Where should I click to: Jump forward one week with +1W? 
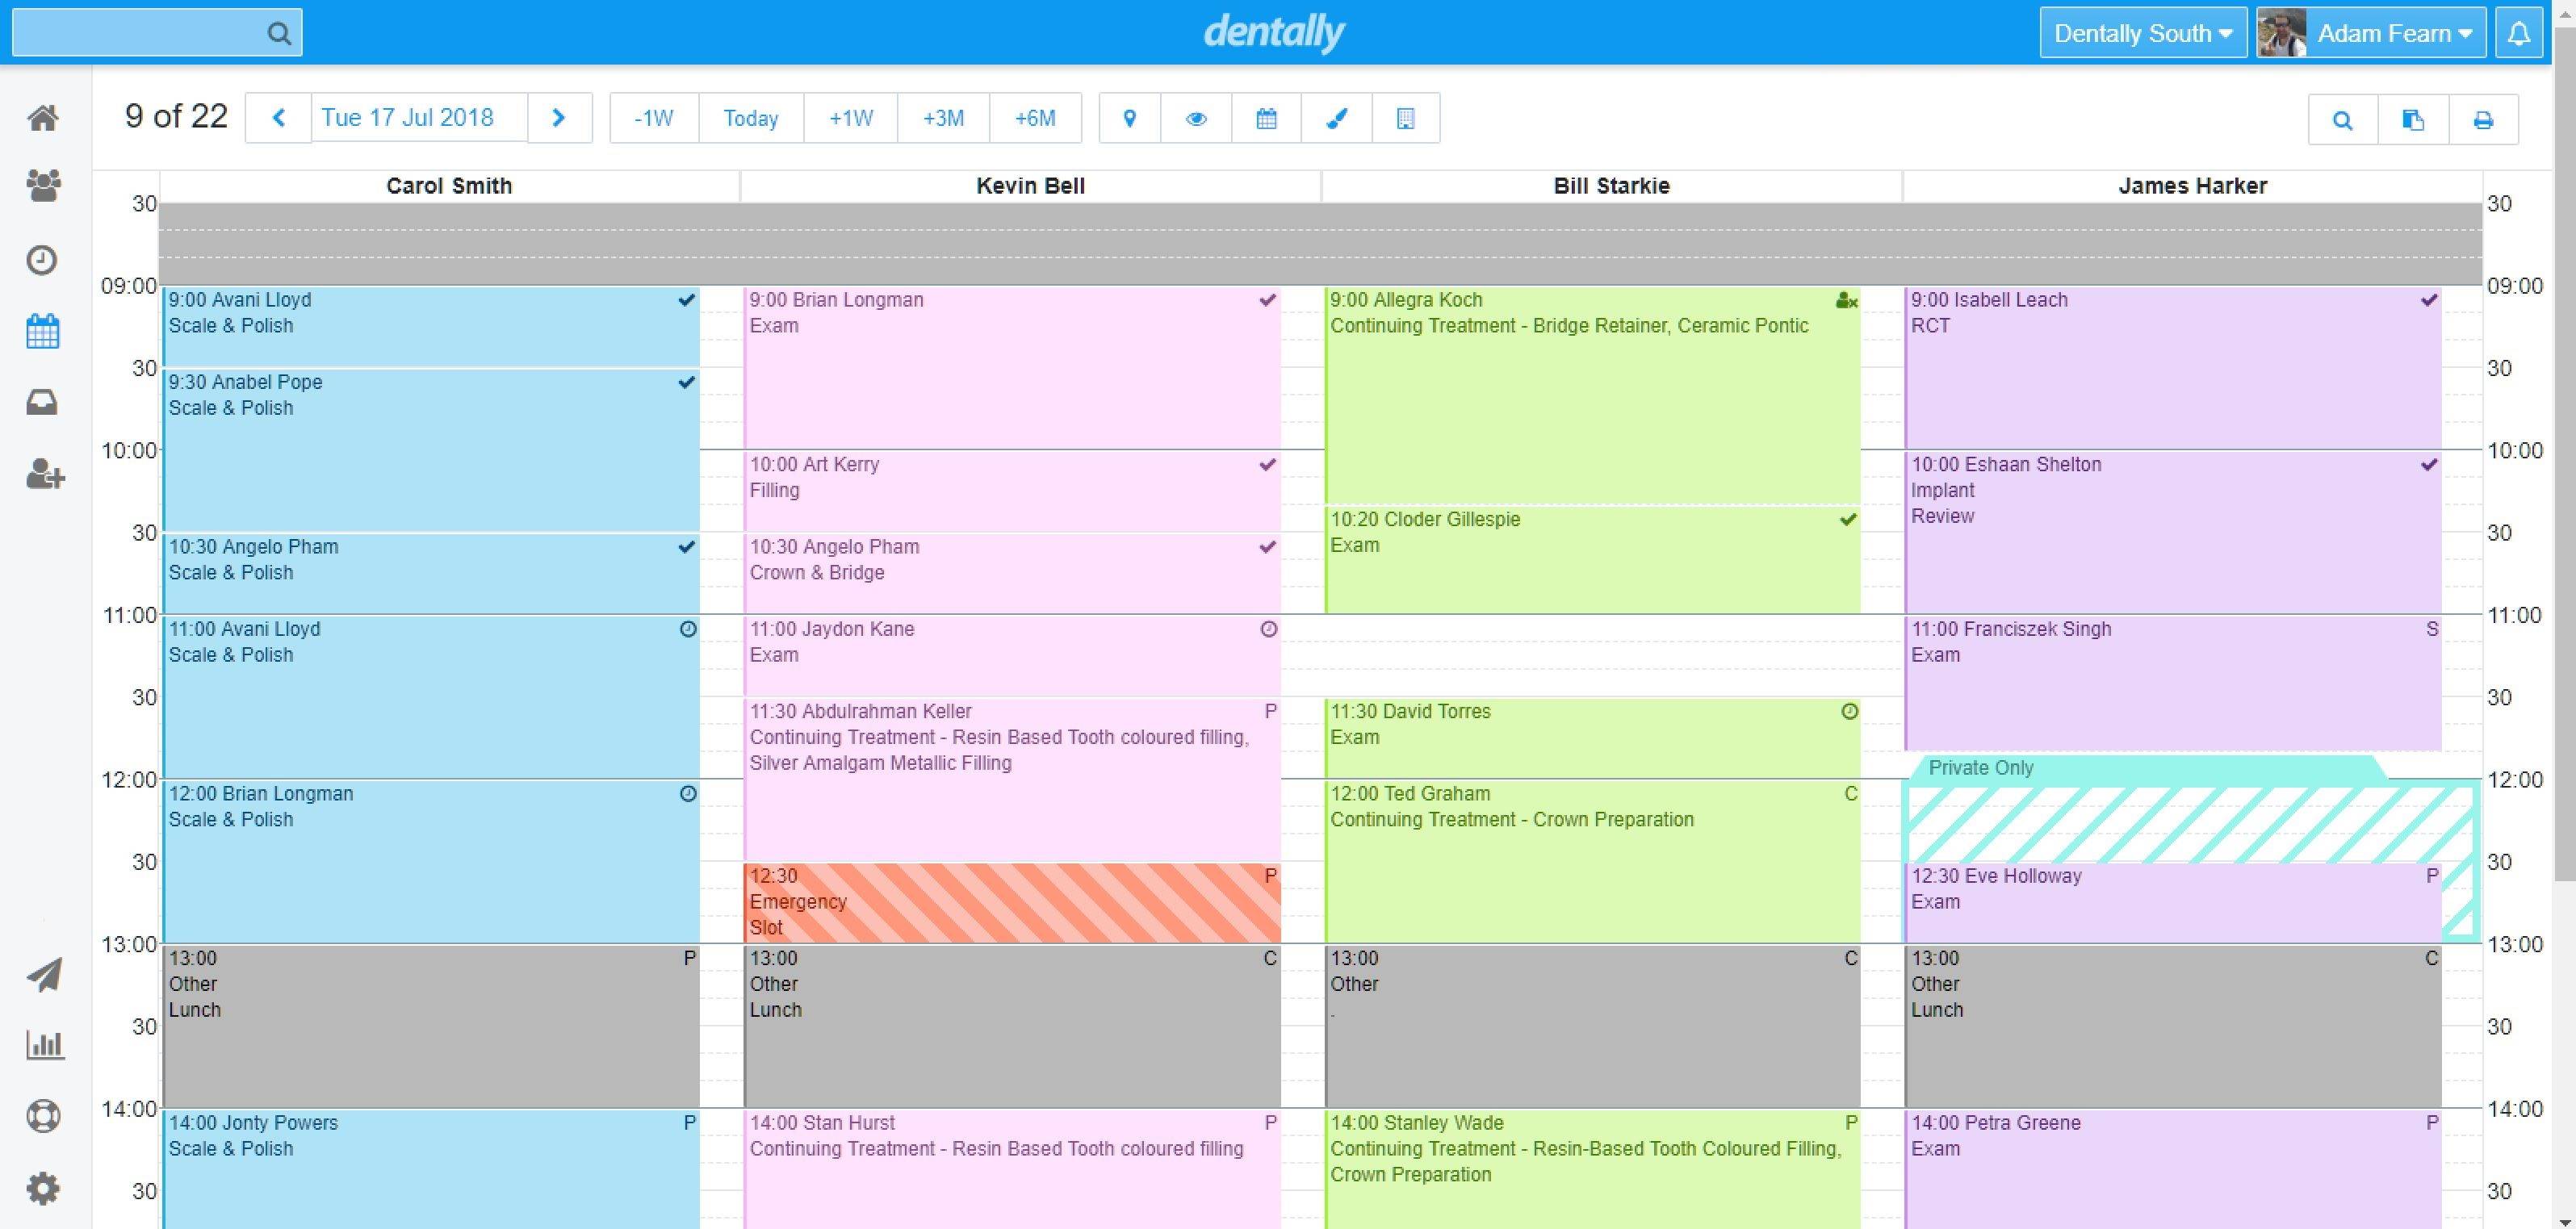850,119
